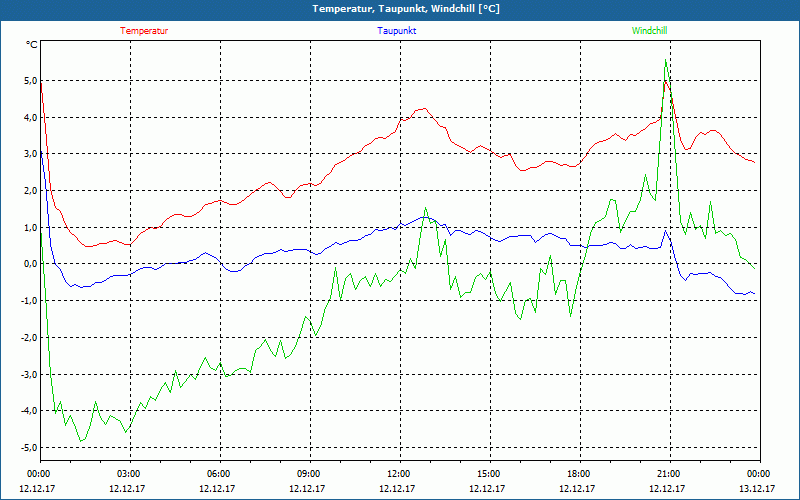Click the blue Taupunkt legend label
The image size is (800, 500).
point(396,31)
